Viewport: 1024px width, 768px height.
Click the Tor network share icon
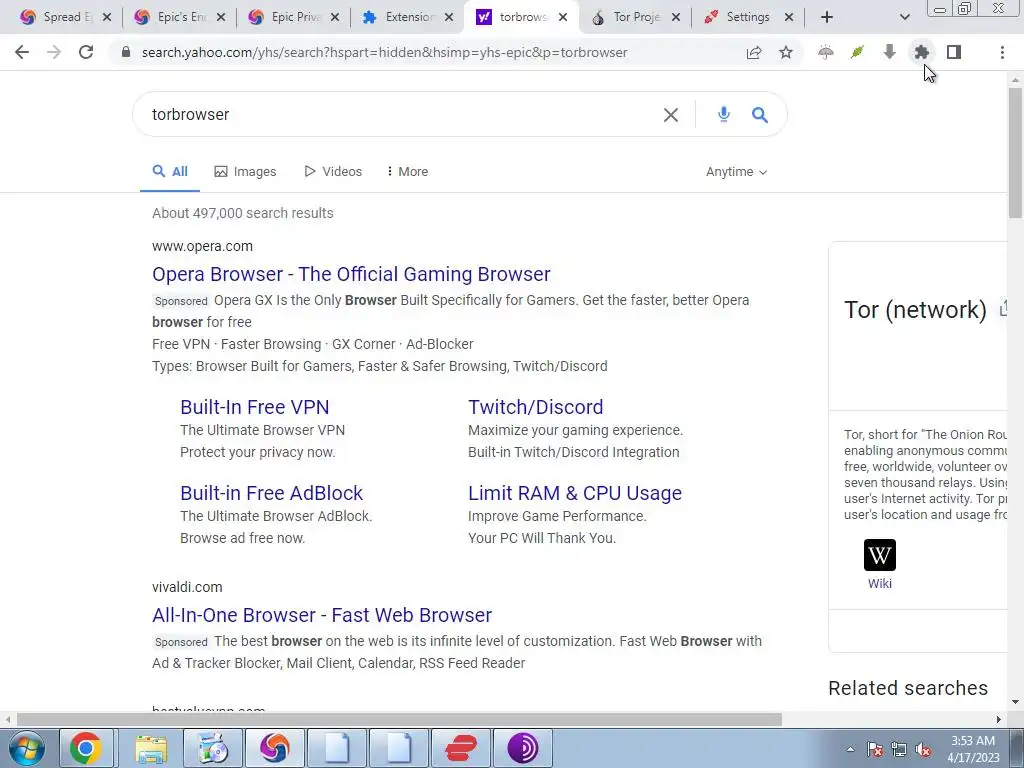[x=1004, y=310]
